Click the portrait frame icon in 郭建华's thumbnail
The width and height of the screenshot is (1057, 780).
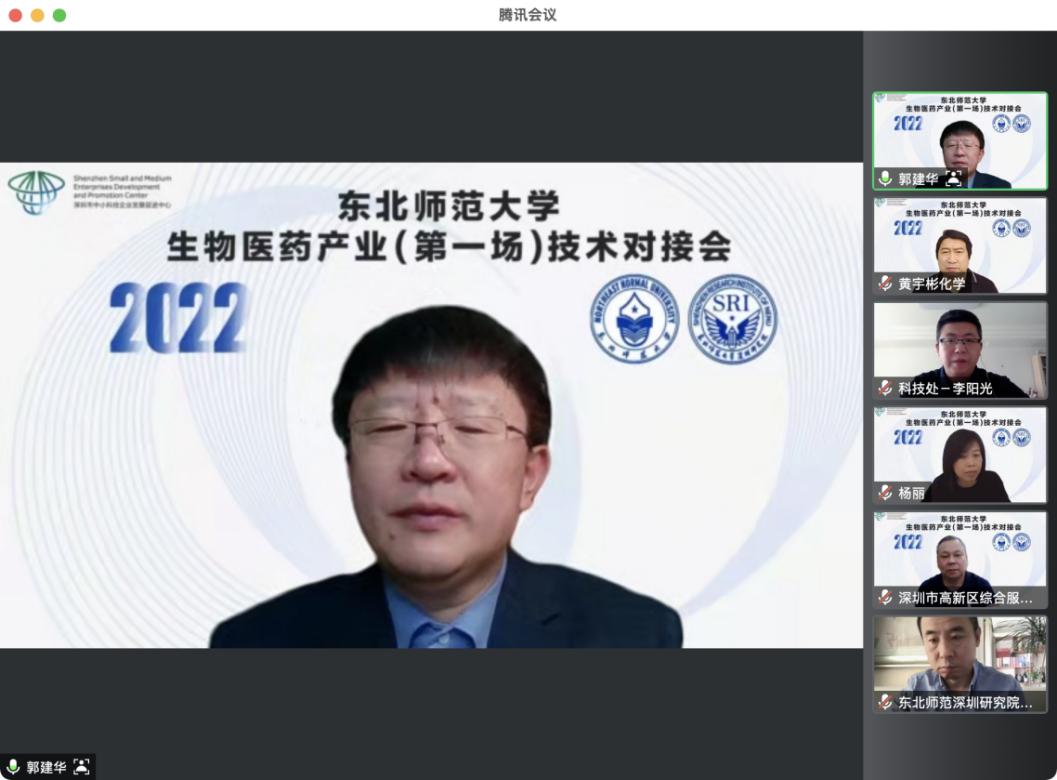click(953, 179)
